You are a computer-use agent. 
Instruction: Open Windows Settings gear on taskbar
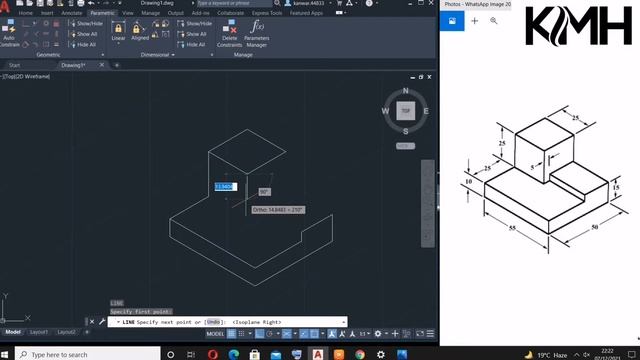pyautogui.click(x=380, y=354)
